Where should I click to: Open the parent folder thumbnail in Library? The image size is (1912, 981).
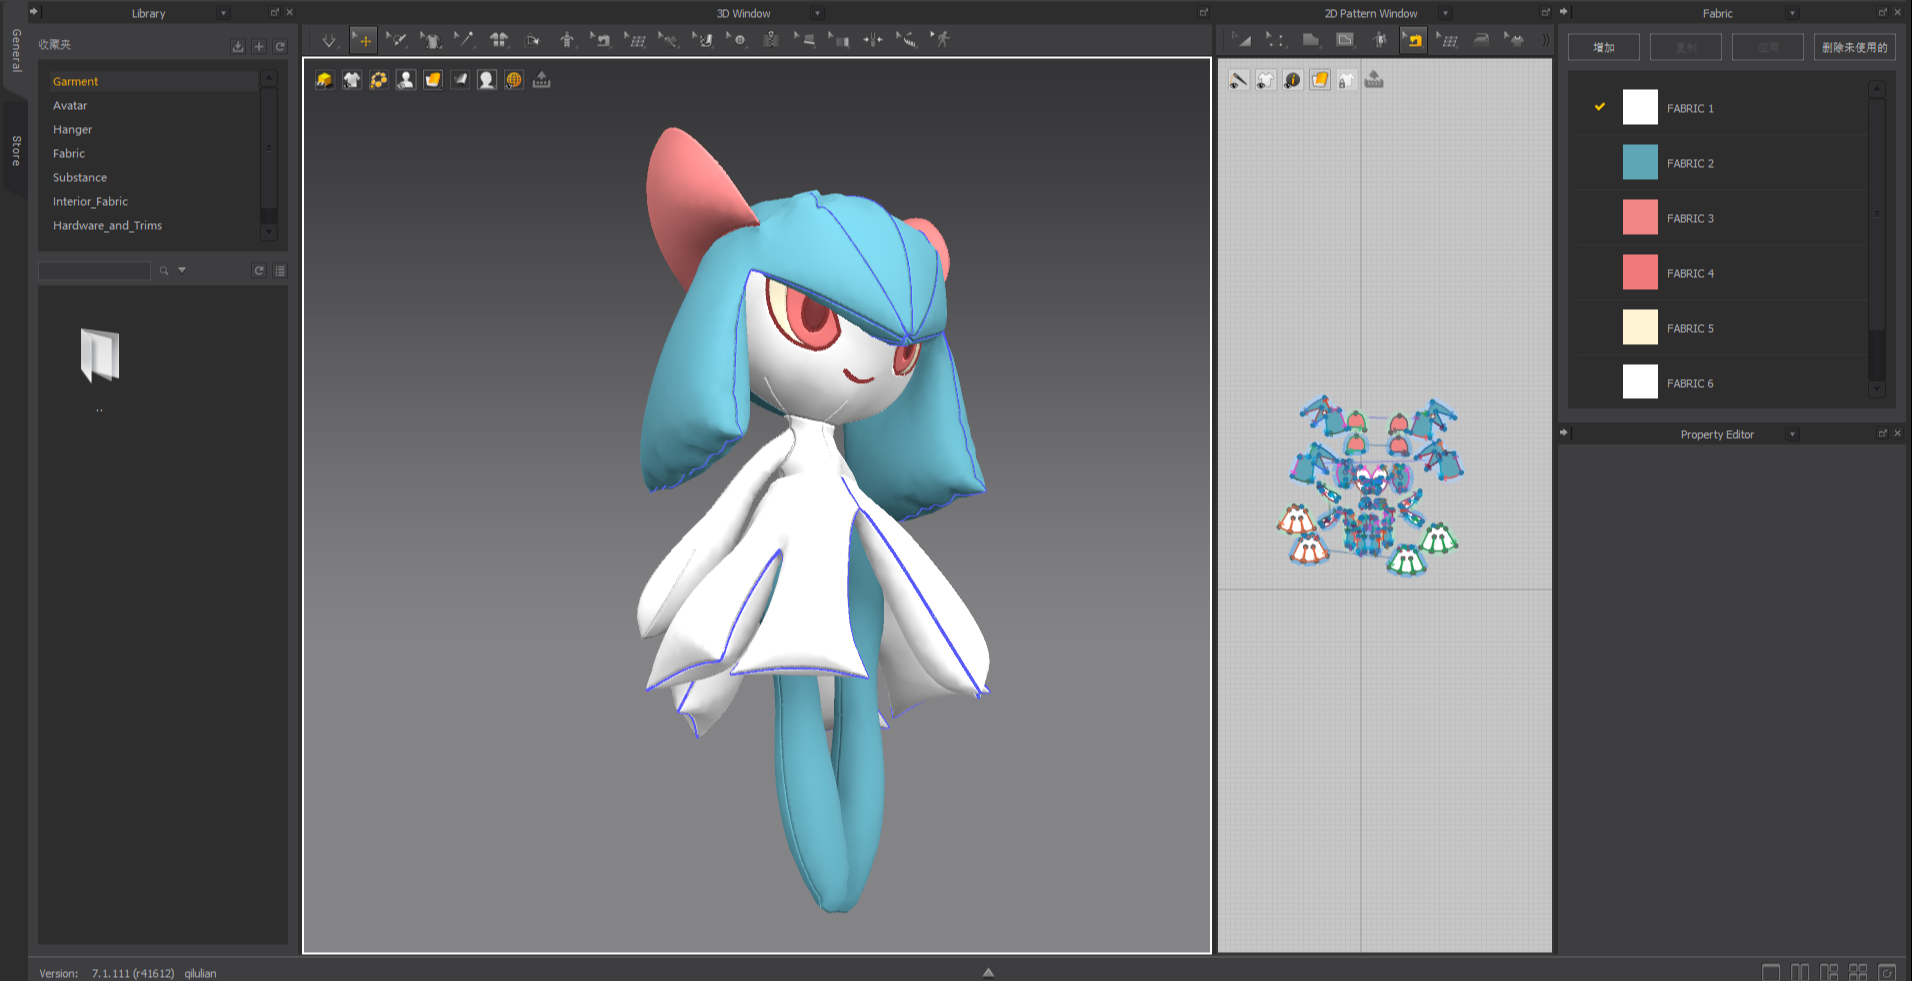(x=99, y=355)
